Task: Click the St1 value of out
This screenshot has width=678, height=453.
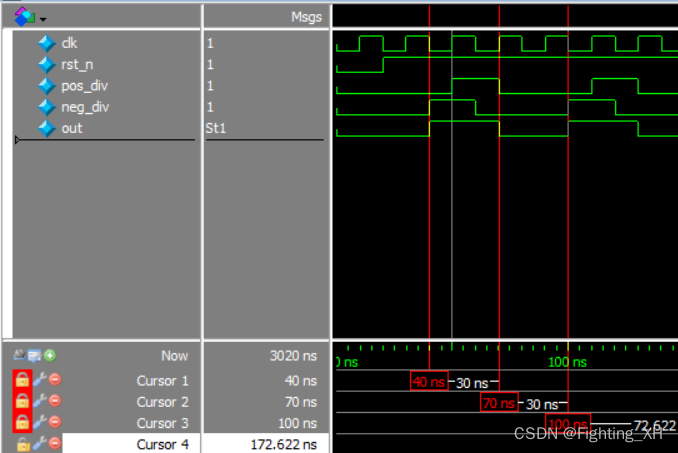Action: (x=215, y=128)
